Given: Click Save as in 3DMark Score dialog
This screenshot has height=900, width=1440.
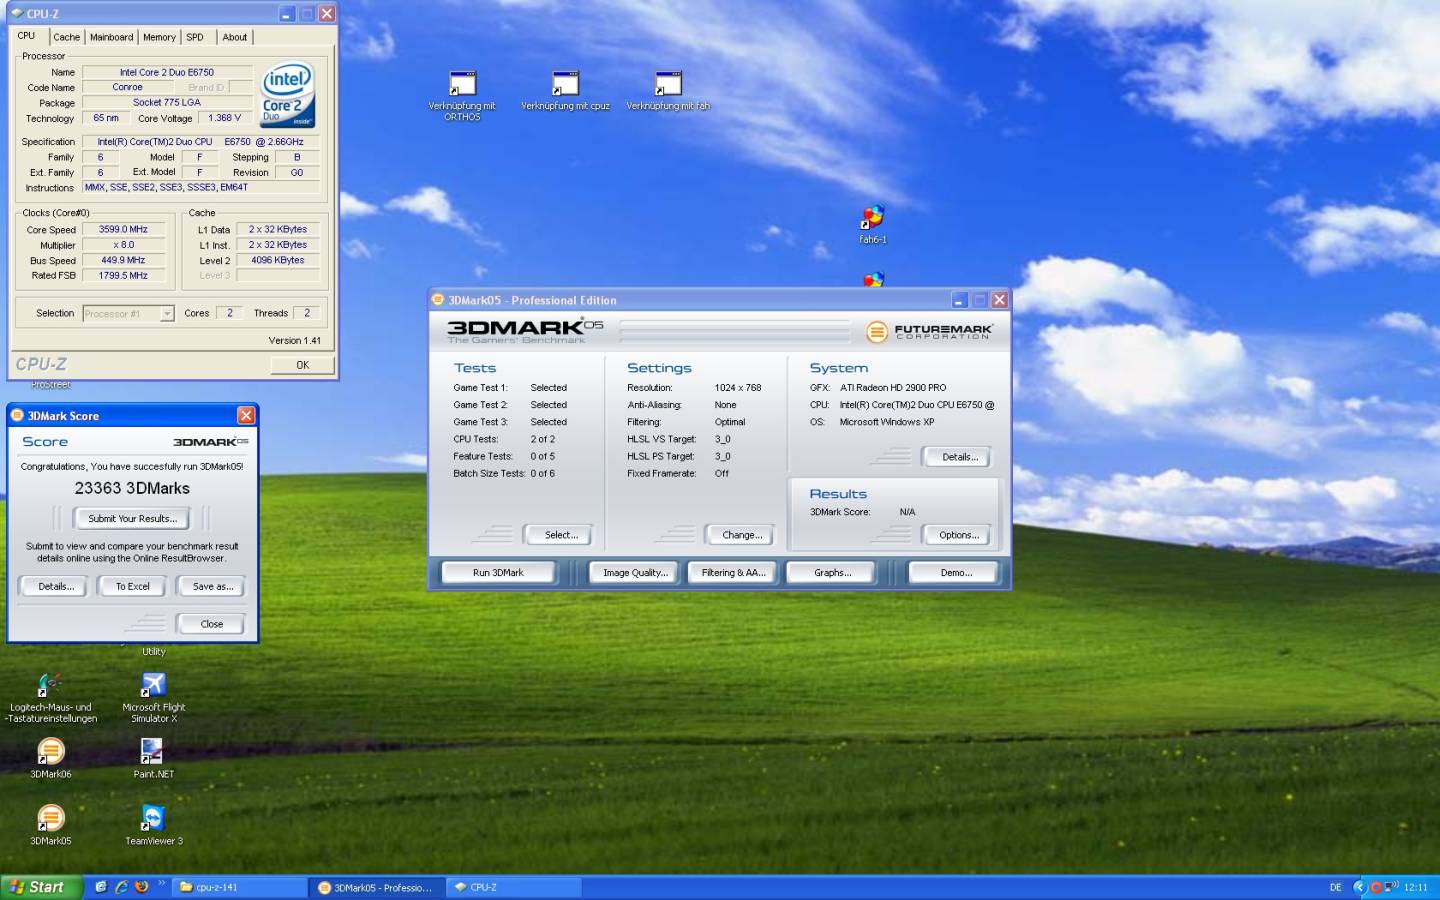Looking at the screenshot, I should click(x=212, y=586).
